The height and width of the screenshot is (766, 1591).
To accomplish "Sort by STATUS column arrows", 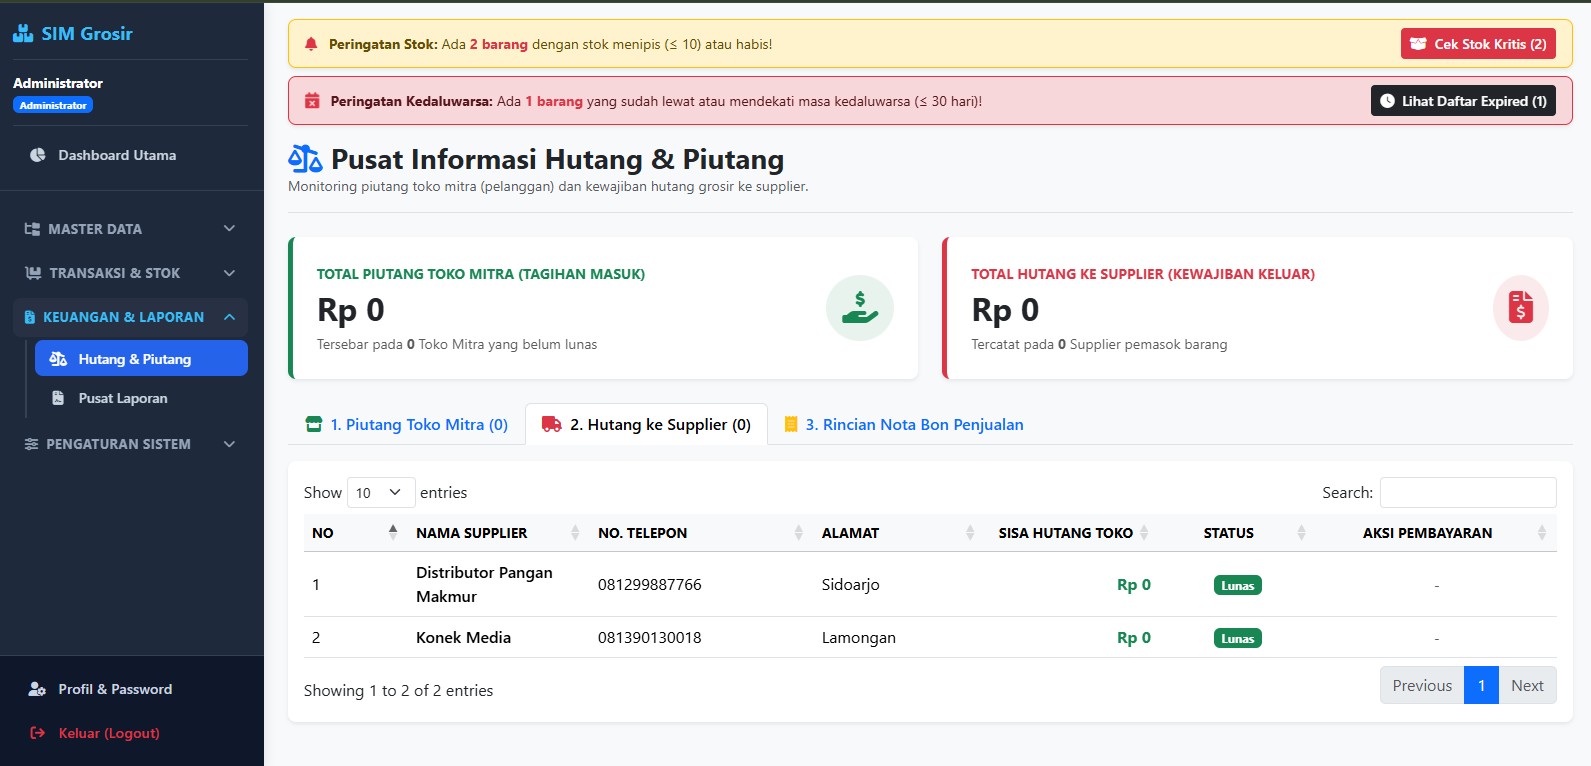I will tap(1301, 533).
